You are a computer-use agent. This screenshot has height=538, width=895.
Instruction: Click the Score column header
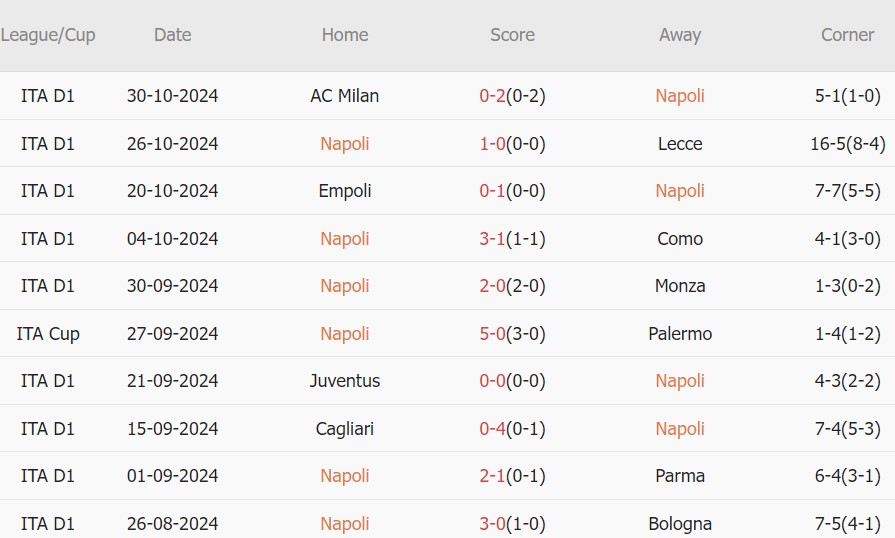coord(512,35)
